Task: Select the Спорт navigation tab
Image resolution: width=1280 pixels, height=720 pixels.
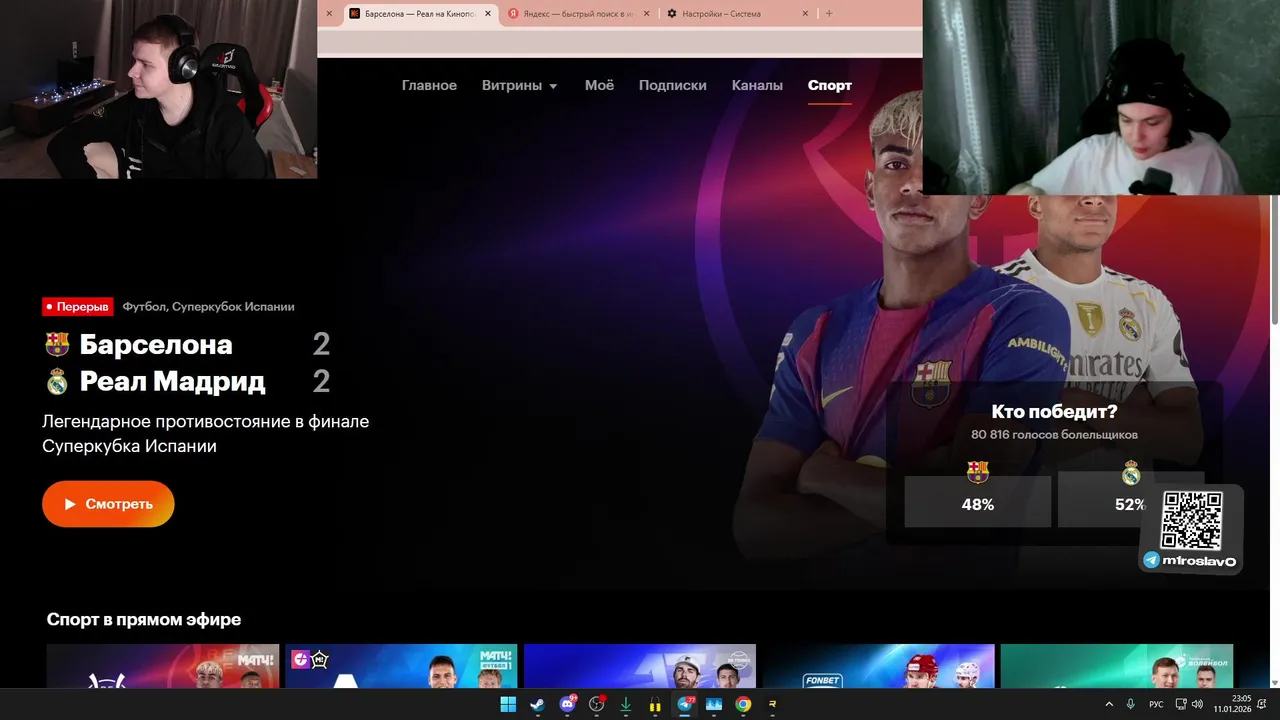Action: (x=830, y=86)
